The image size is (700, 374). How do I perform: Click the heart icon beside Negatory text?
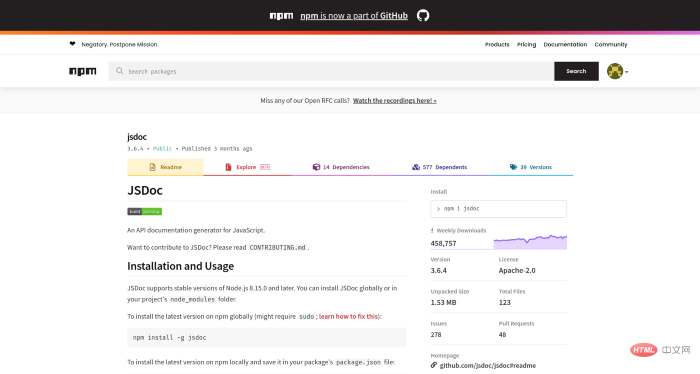click(x=72, y=44)
